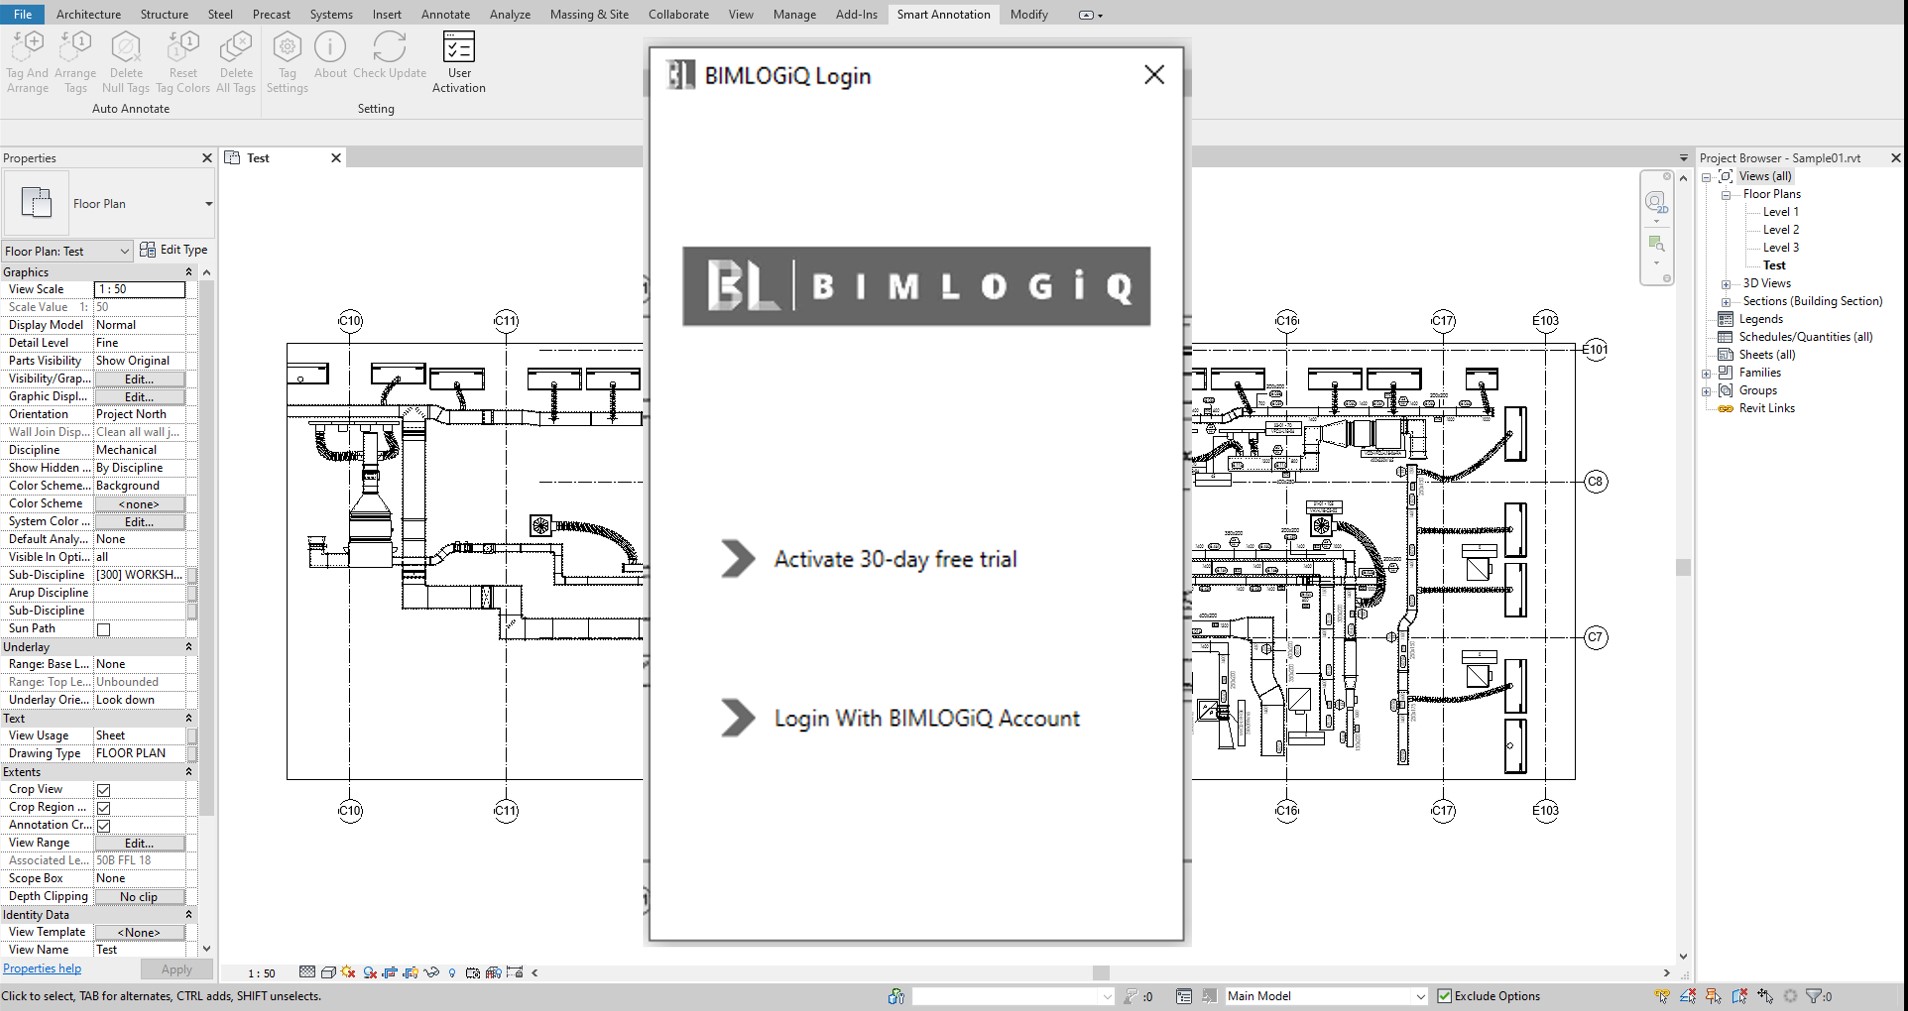Click Visual Style icon in view control bar

coord(328,972)
